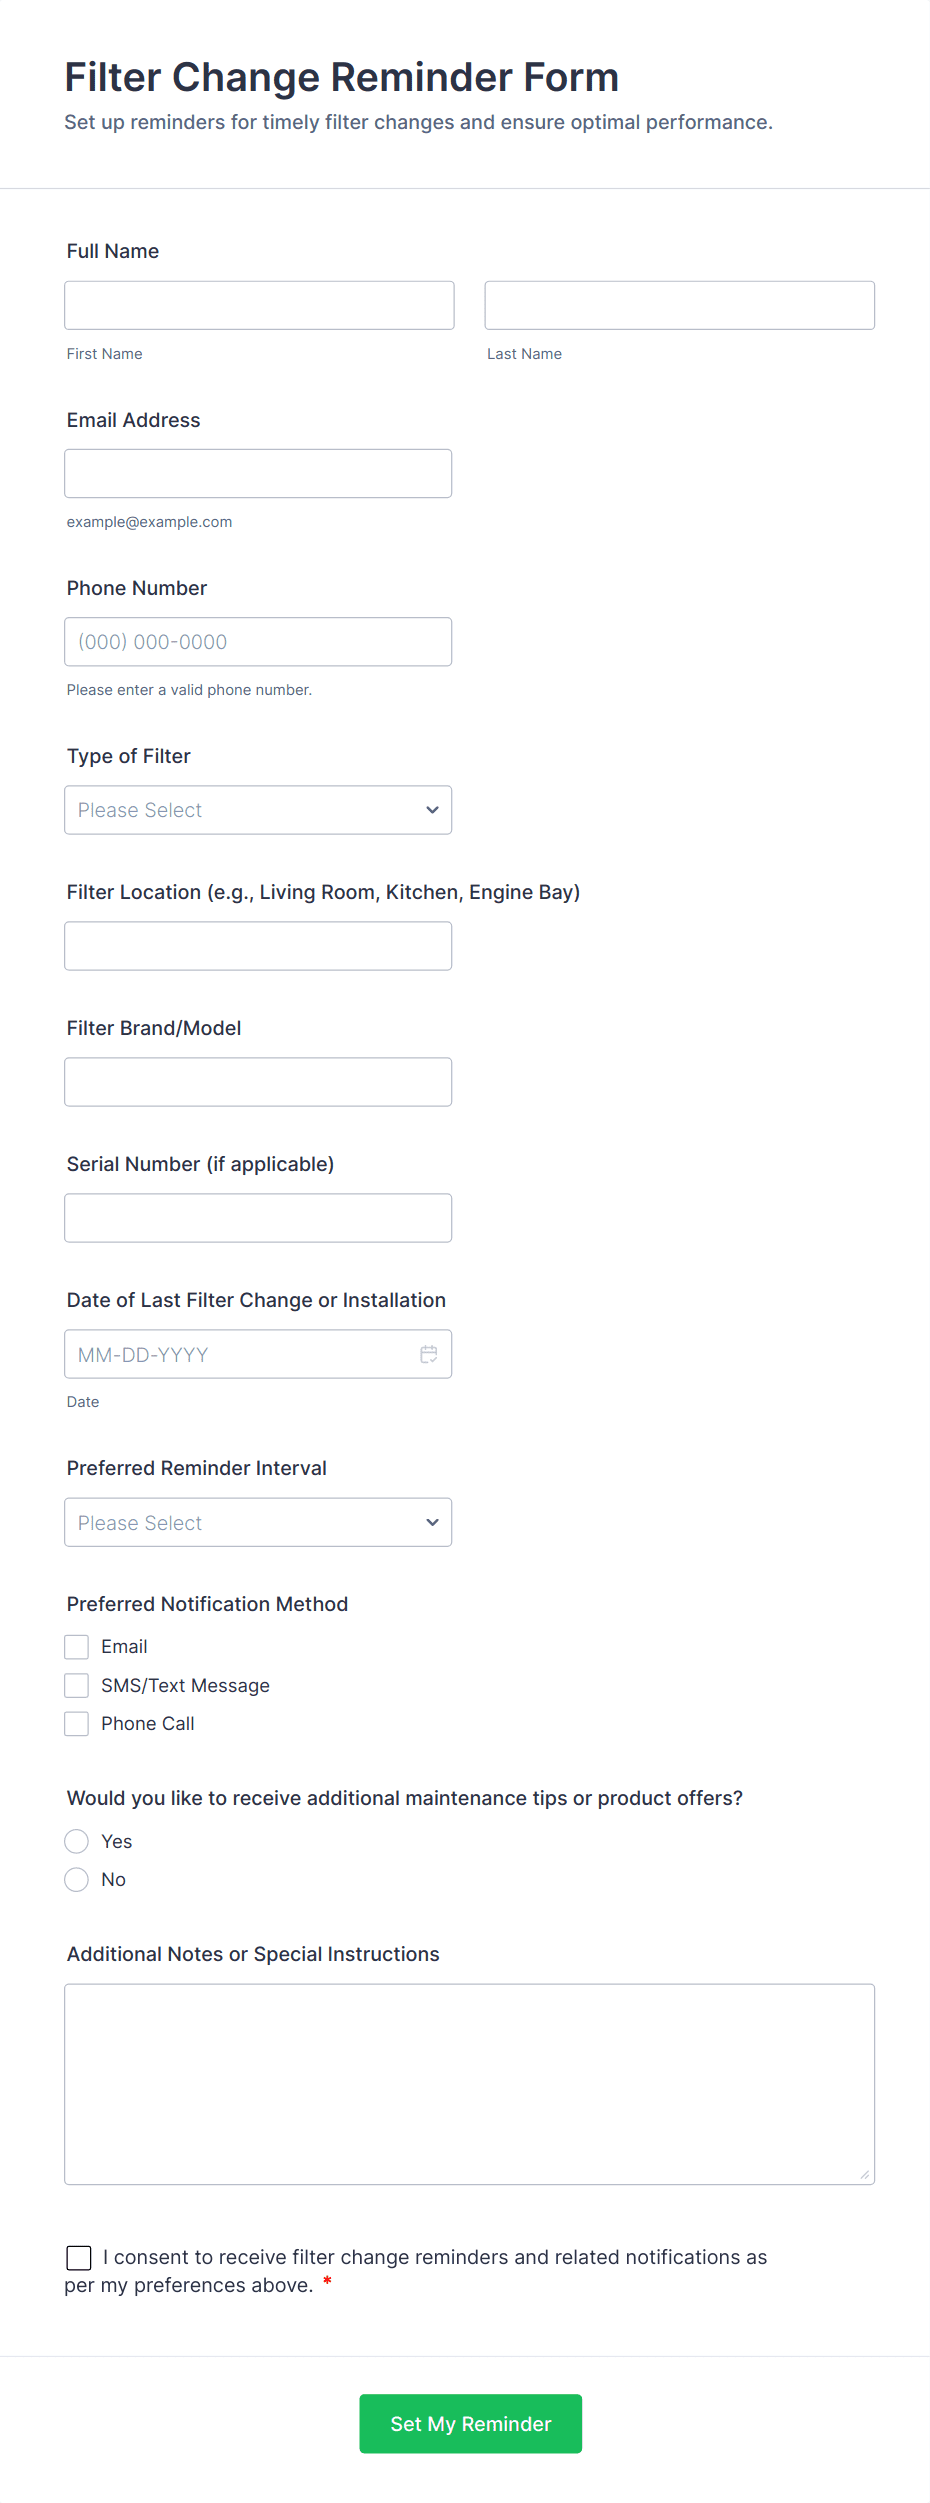Select the Filter Location text box
Viewport: 930px width, 2503px height.
[258, 945]
